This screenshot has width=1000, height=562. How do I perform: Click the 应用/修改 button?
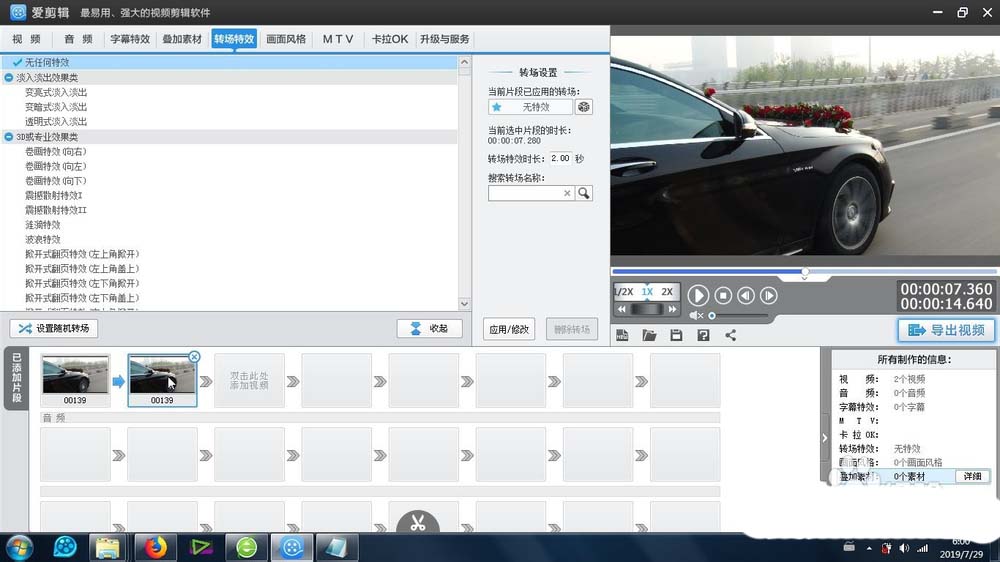(509, 329)
